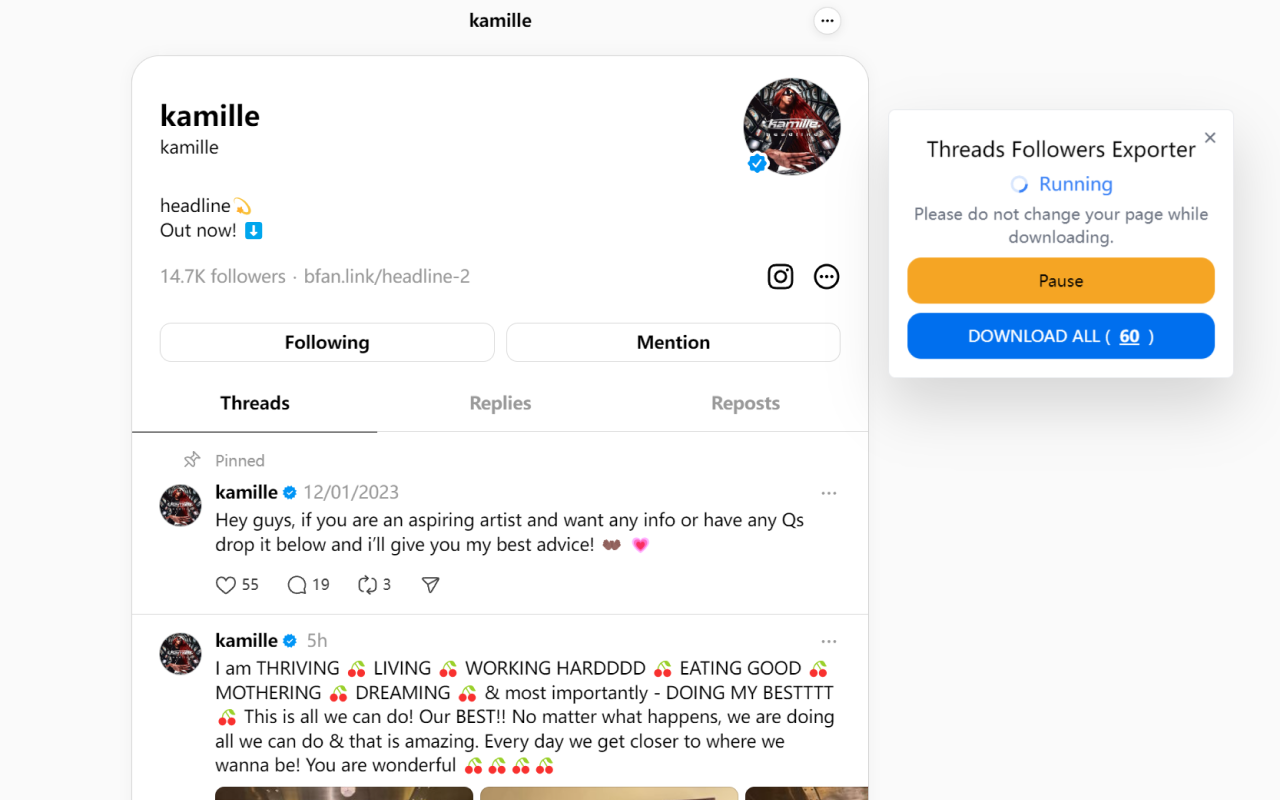The height and width of the screenshot is (800, 1280).
Task: Close the Threads Followers Exporter panel
Action: 1210,138
